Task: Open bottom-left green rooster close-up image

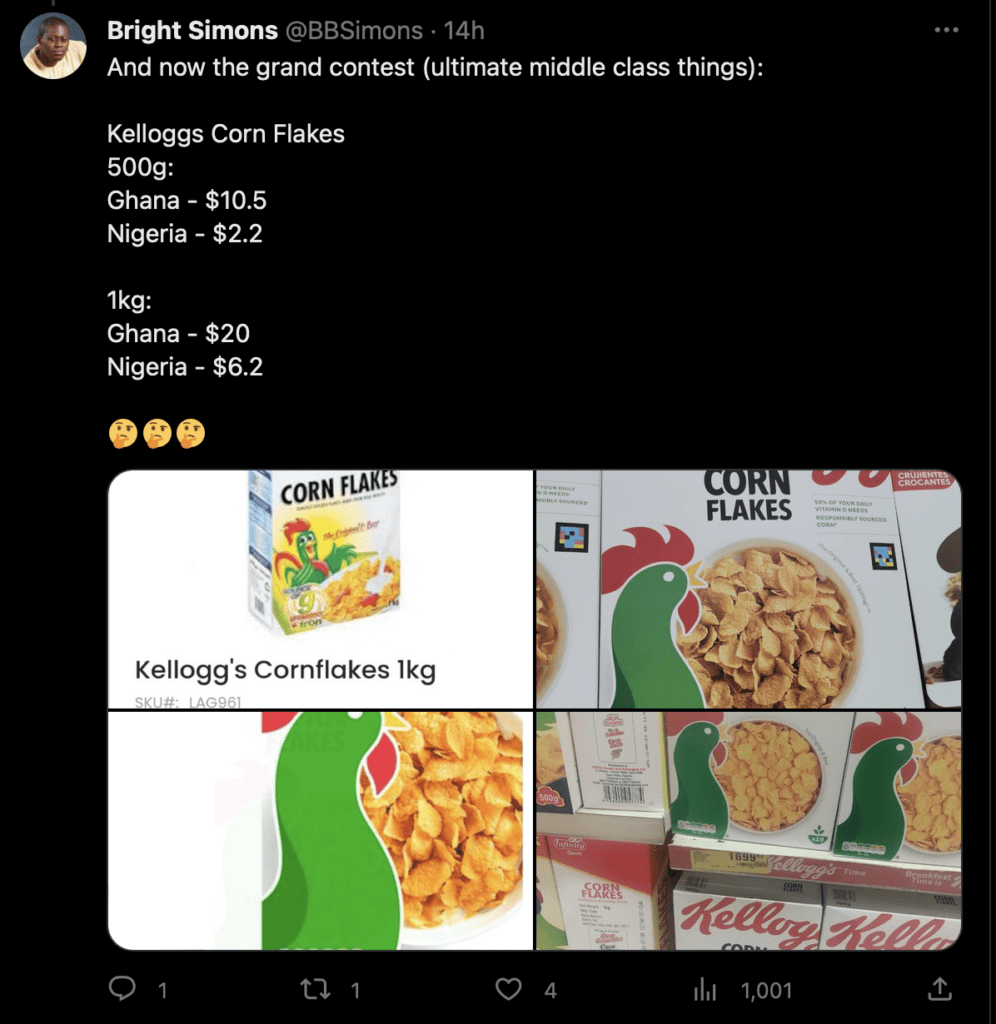Action: [320, 830]
